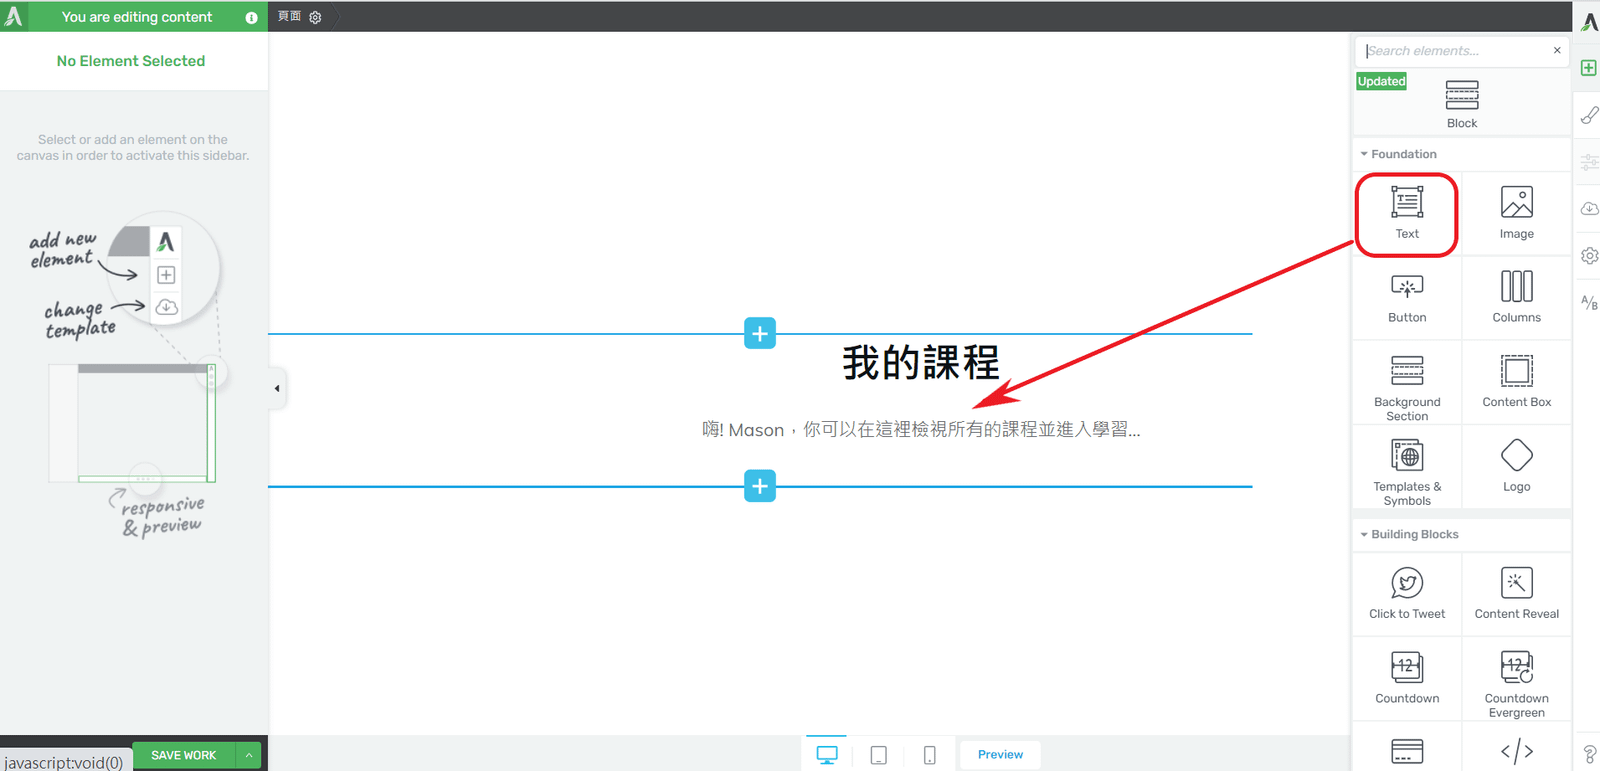
Task: Add the Content Reveal element
Action: click(x=1516, y=595)
